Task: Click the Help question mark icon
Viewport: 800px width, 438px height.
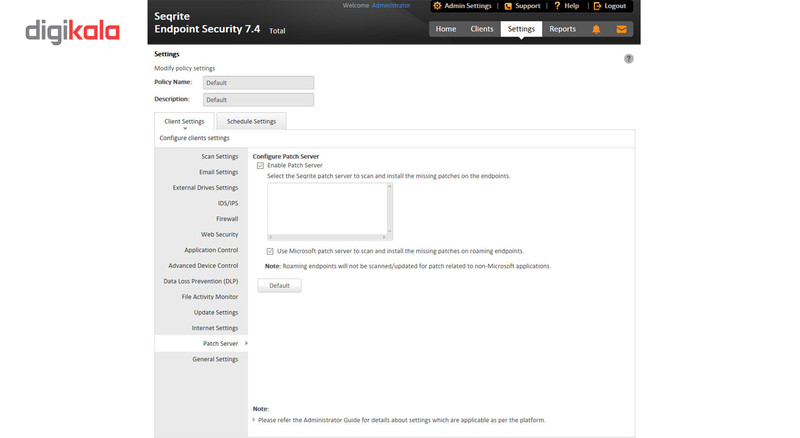Action: (x=557, y=6)
